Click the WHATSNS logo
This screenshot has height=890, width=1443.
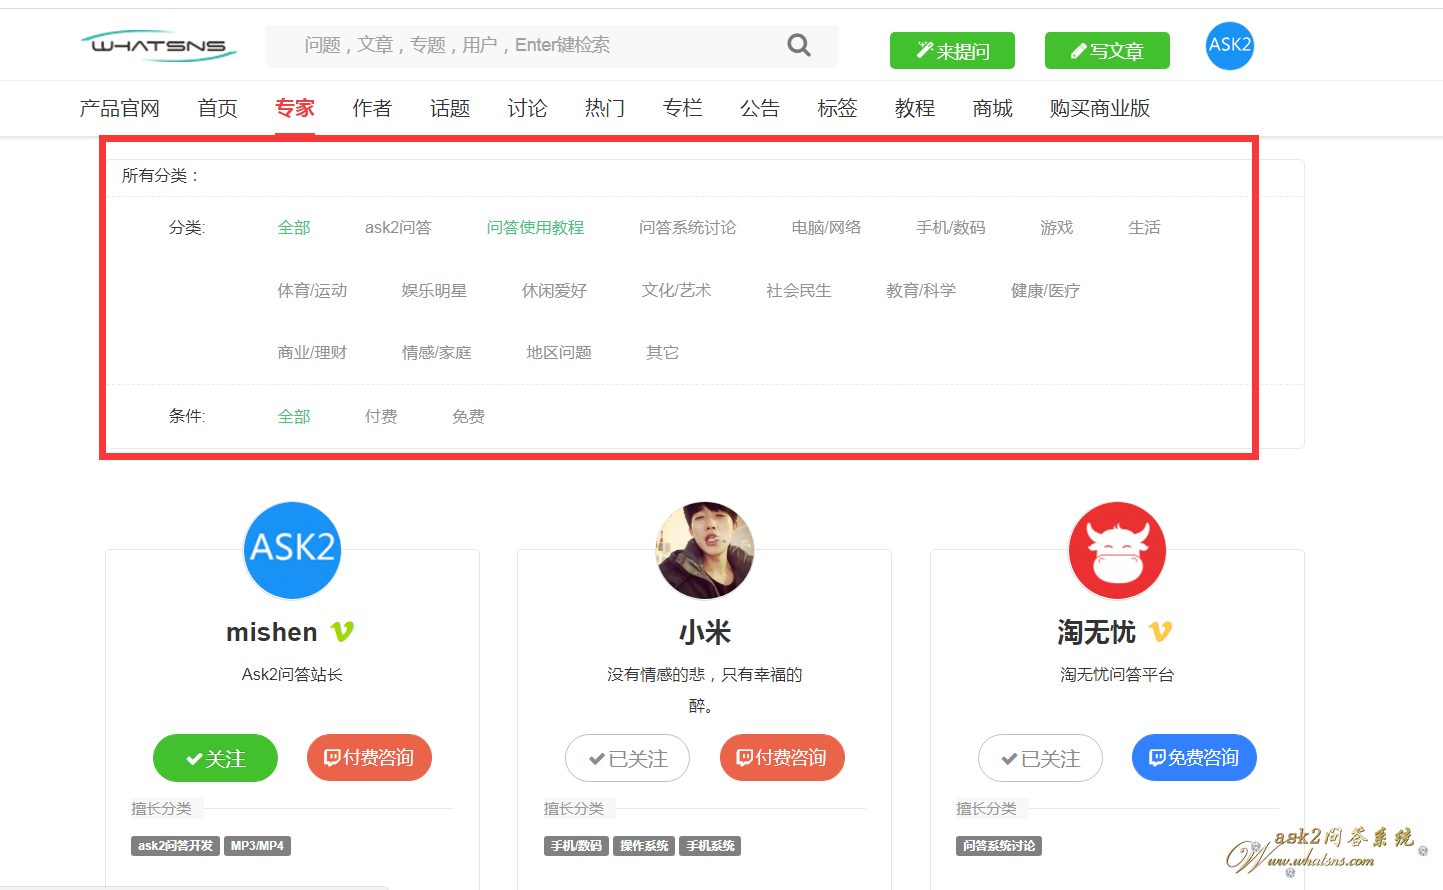click(159, 46)
